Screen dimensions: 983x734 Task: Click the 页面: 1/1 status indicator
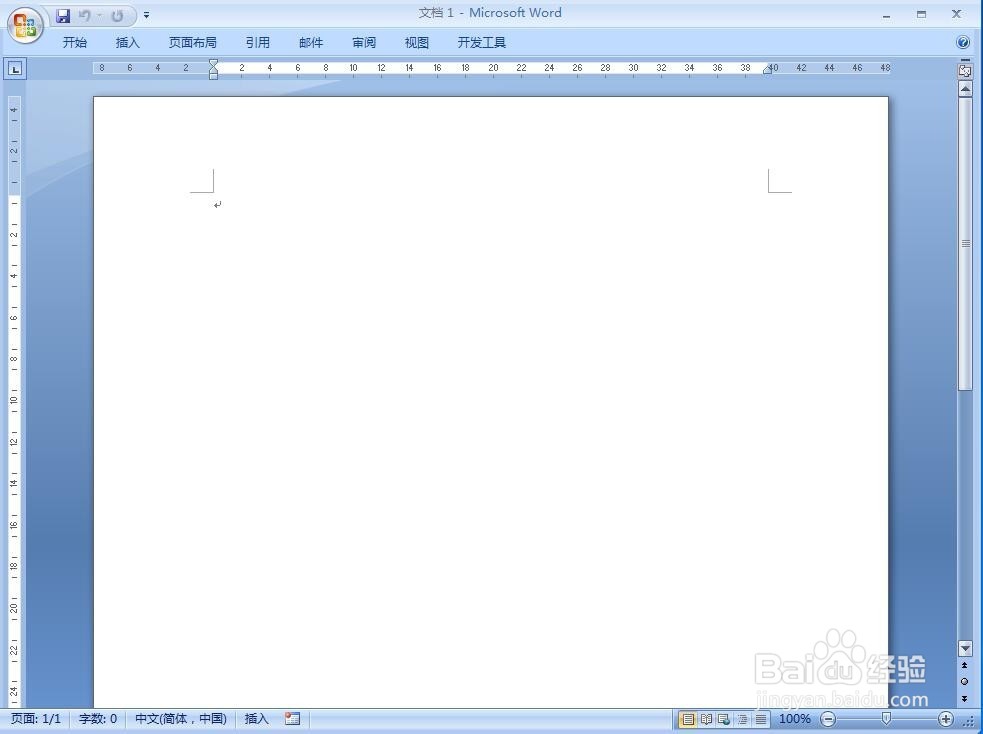(36, 719)
